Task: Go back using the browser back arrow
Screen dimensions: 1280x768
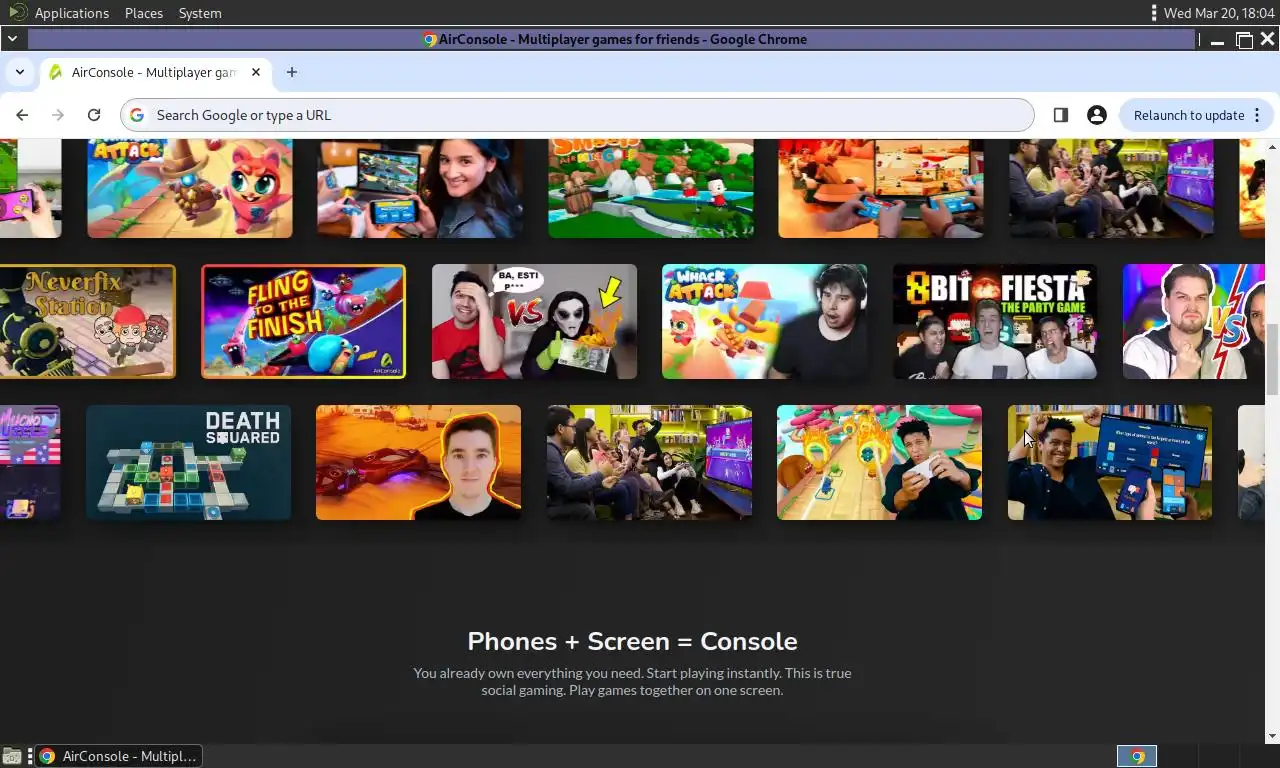Action: coord(22,115)
